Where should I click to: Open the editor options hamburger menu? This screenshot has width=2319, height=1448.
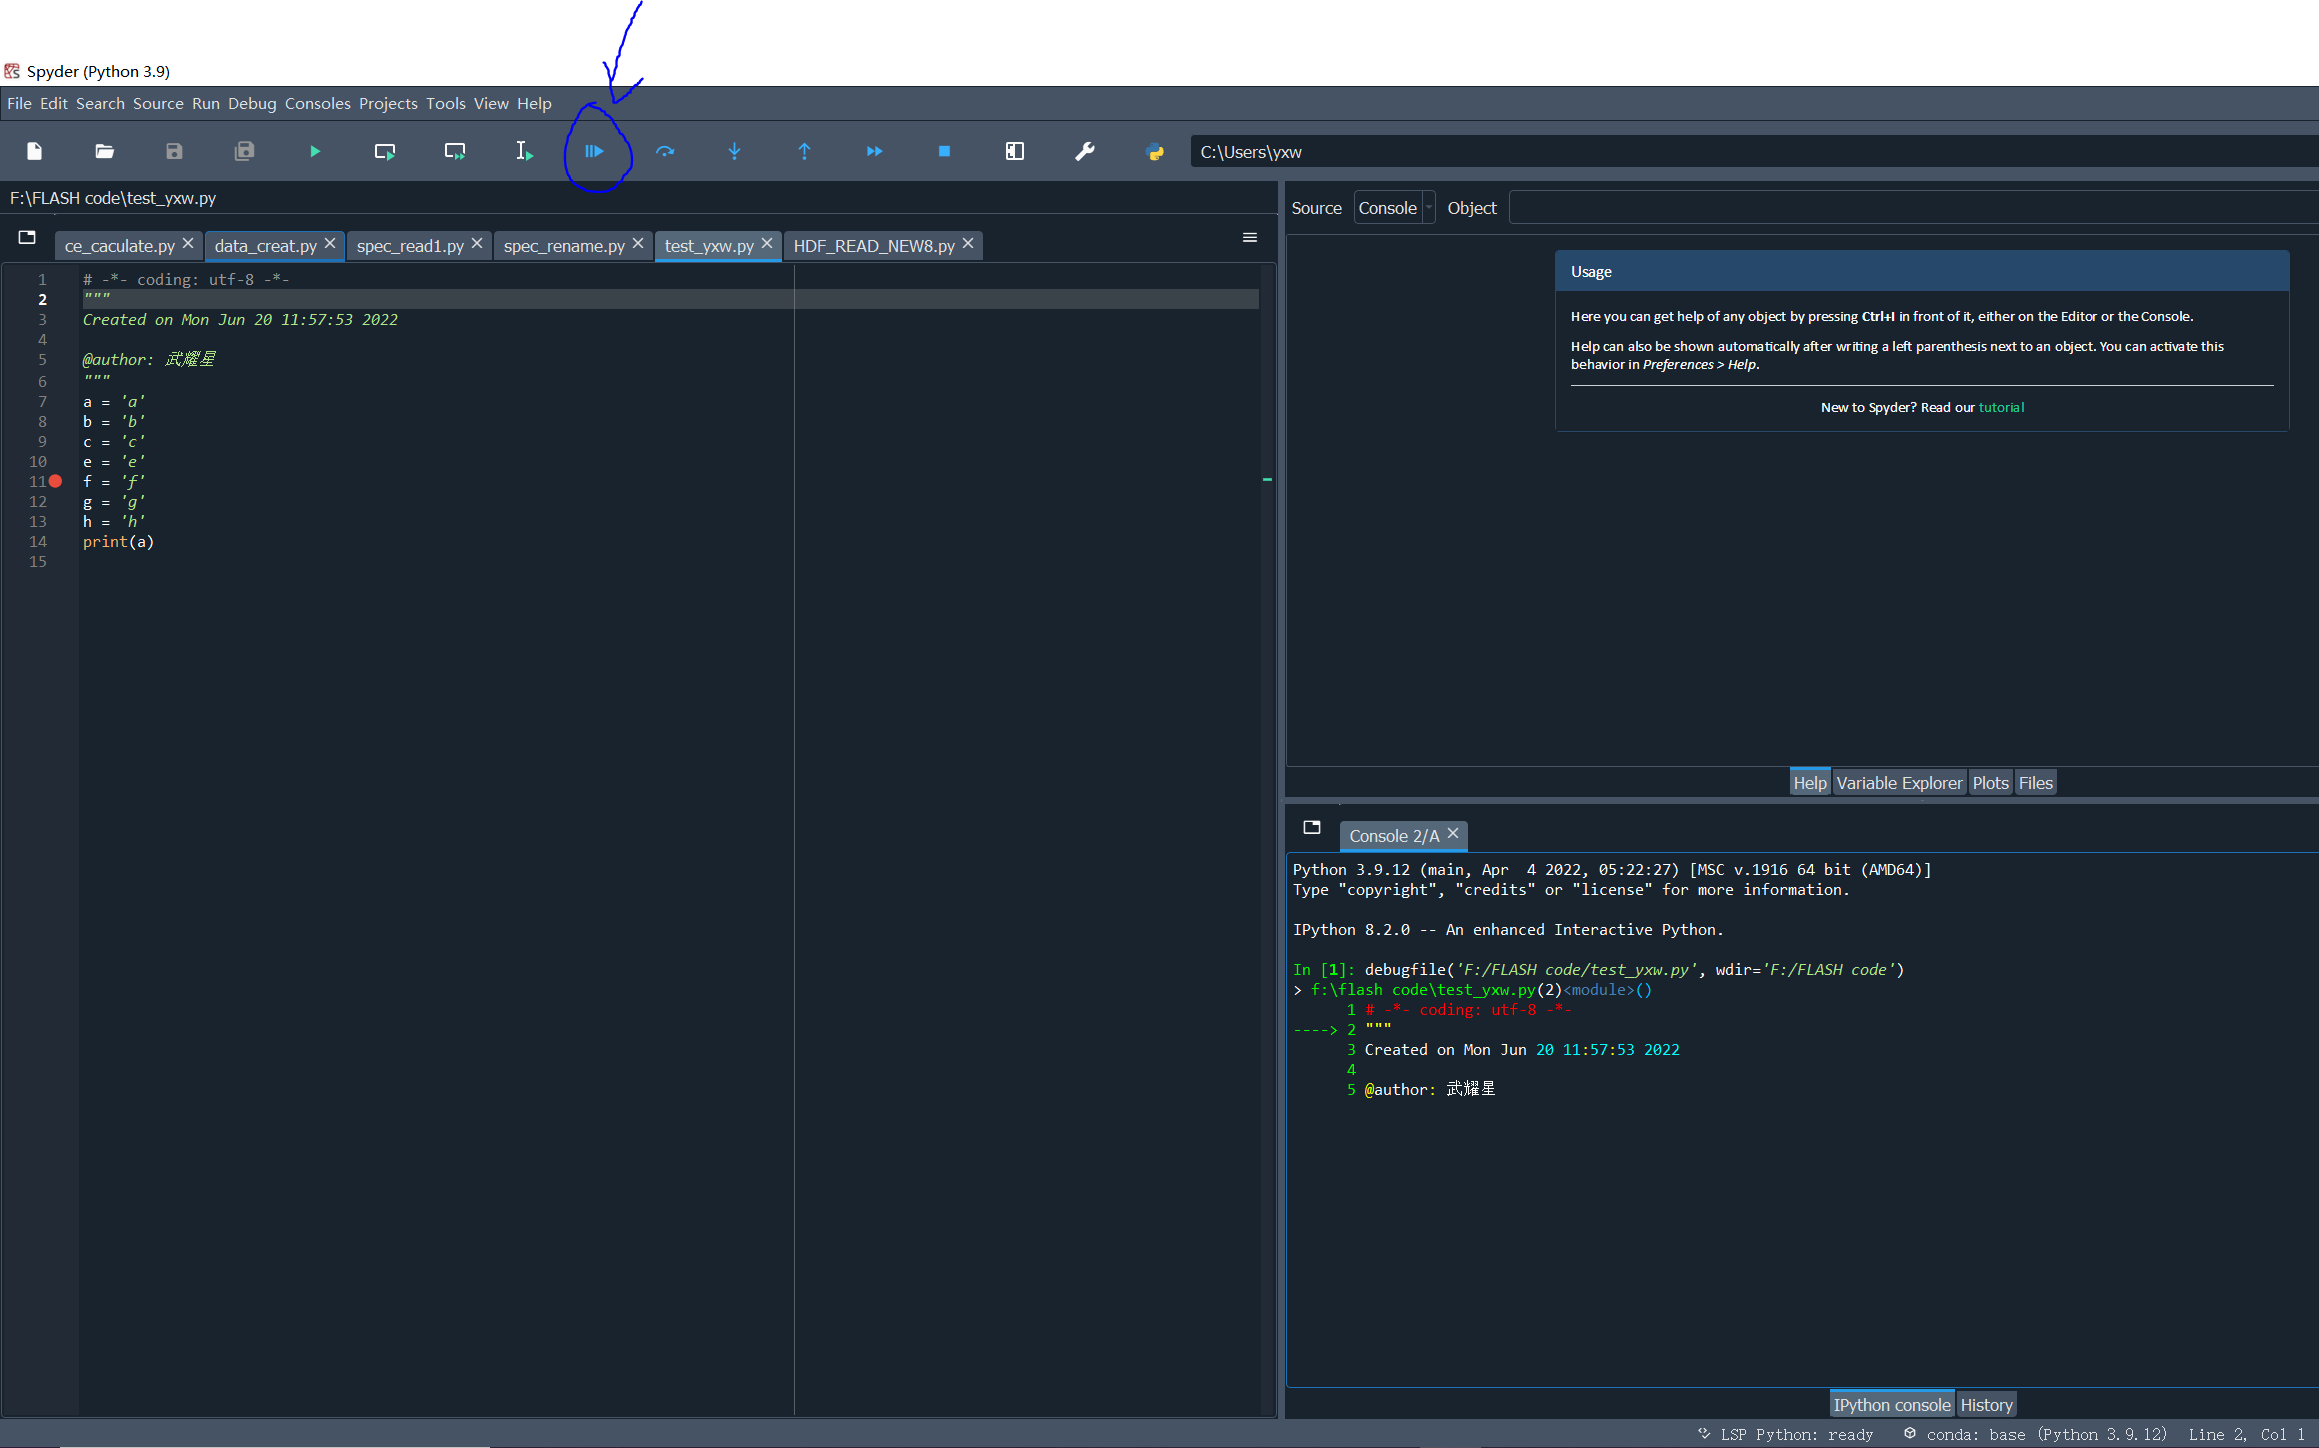1249,237
